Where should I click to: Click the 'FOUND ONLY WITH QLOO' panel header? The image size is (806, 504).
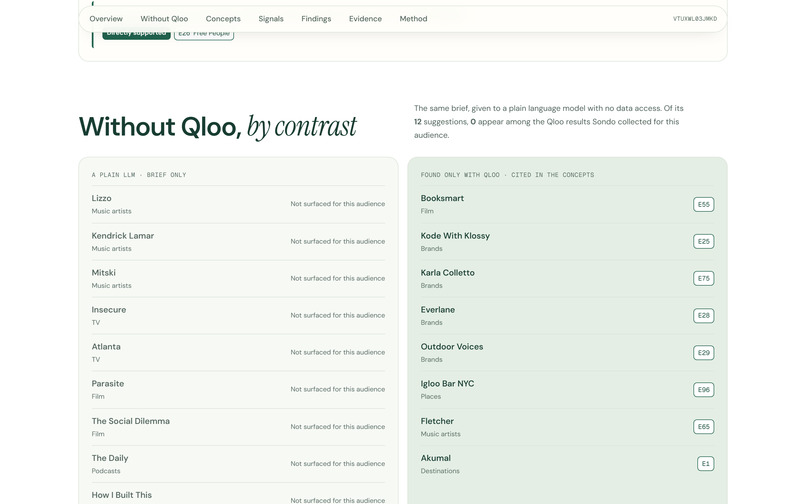507,175
